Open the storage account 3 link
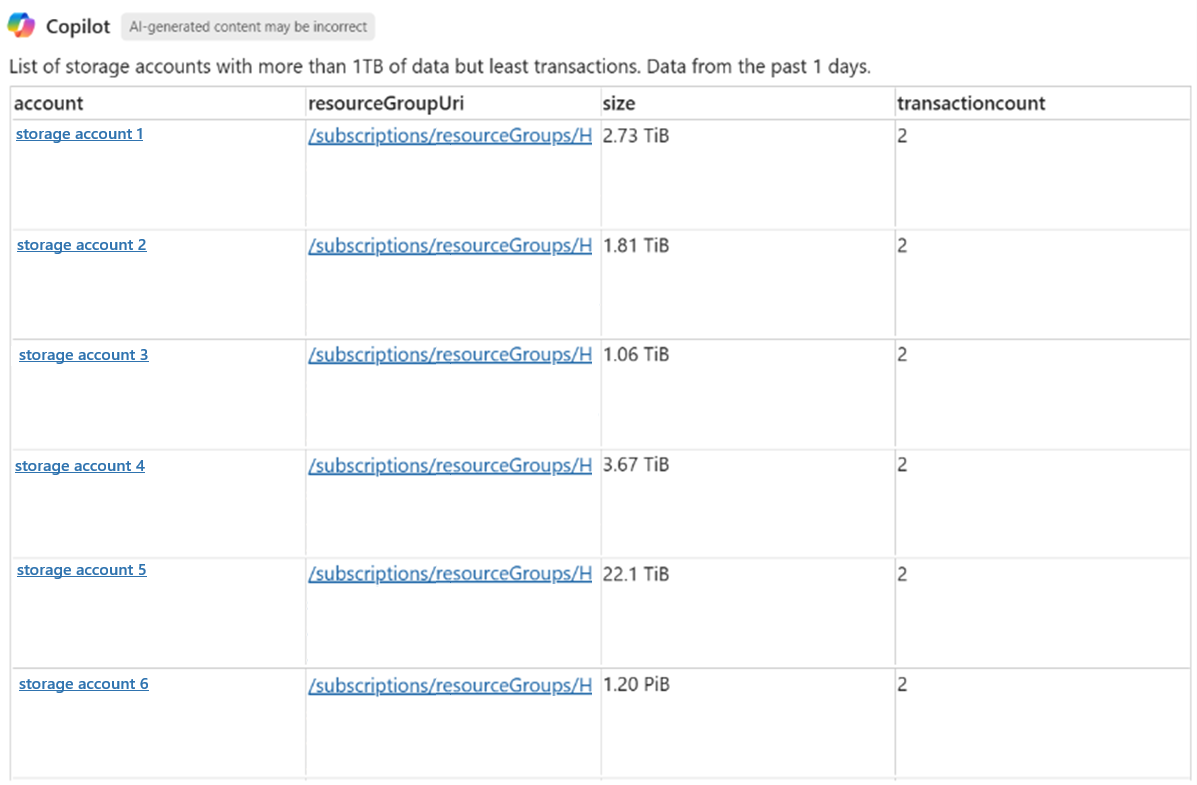This screenshot has height=785, width=1197. click(x=83, y=354)
